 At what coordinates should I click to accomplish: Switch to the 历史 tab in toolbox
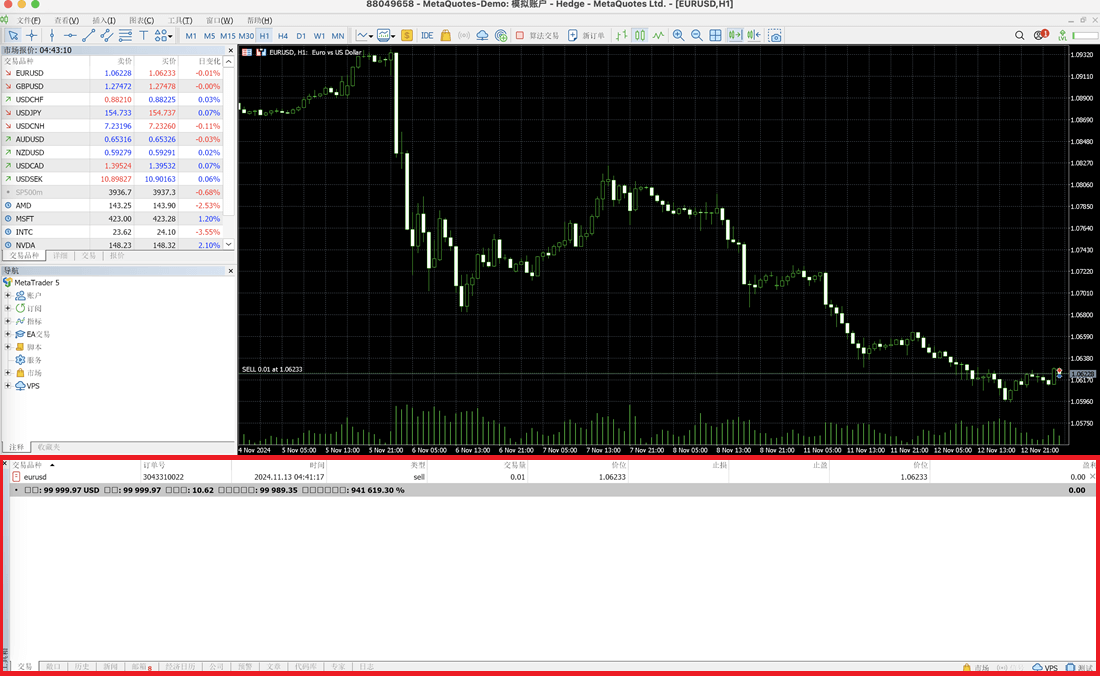click(82, 666)
